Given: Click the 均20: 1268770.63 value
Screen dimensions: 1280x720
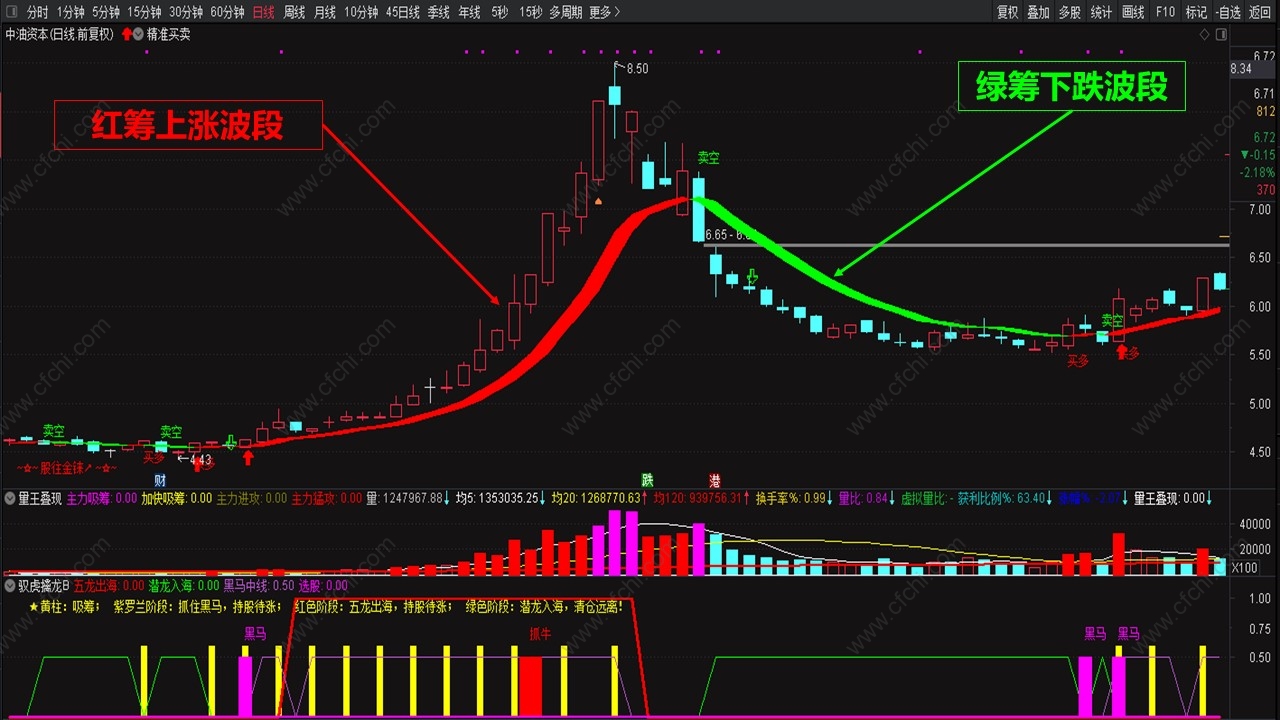Looking at the screenshot, I should [595, 497].
